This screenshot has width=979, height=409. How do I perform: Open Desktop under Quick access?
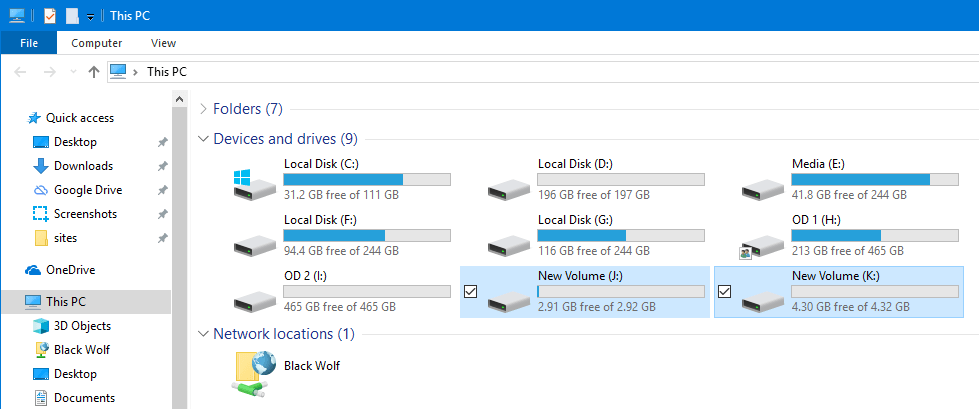click(76, 142)
